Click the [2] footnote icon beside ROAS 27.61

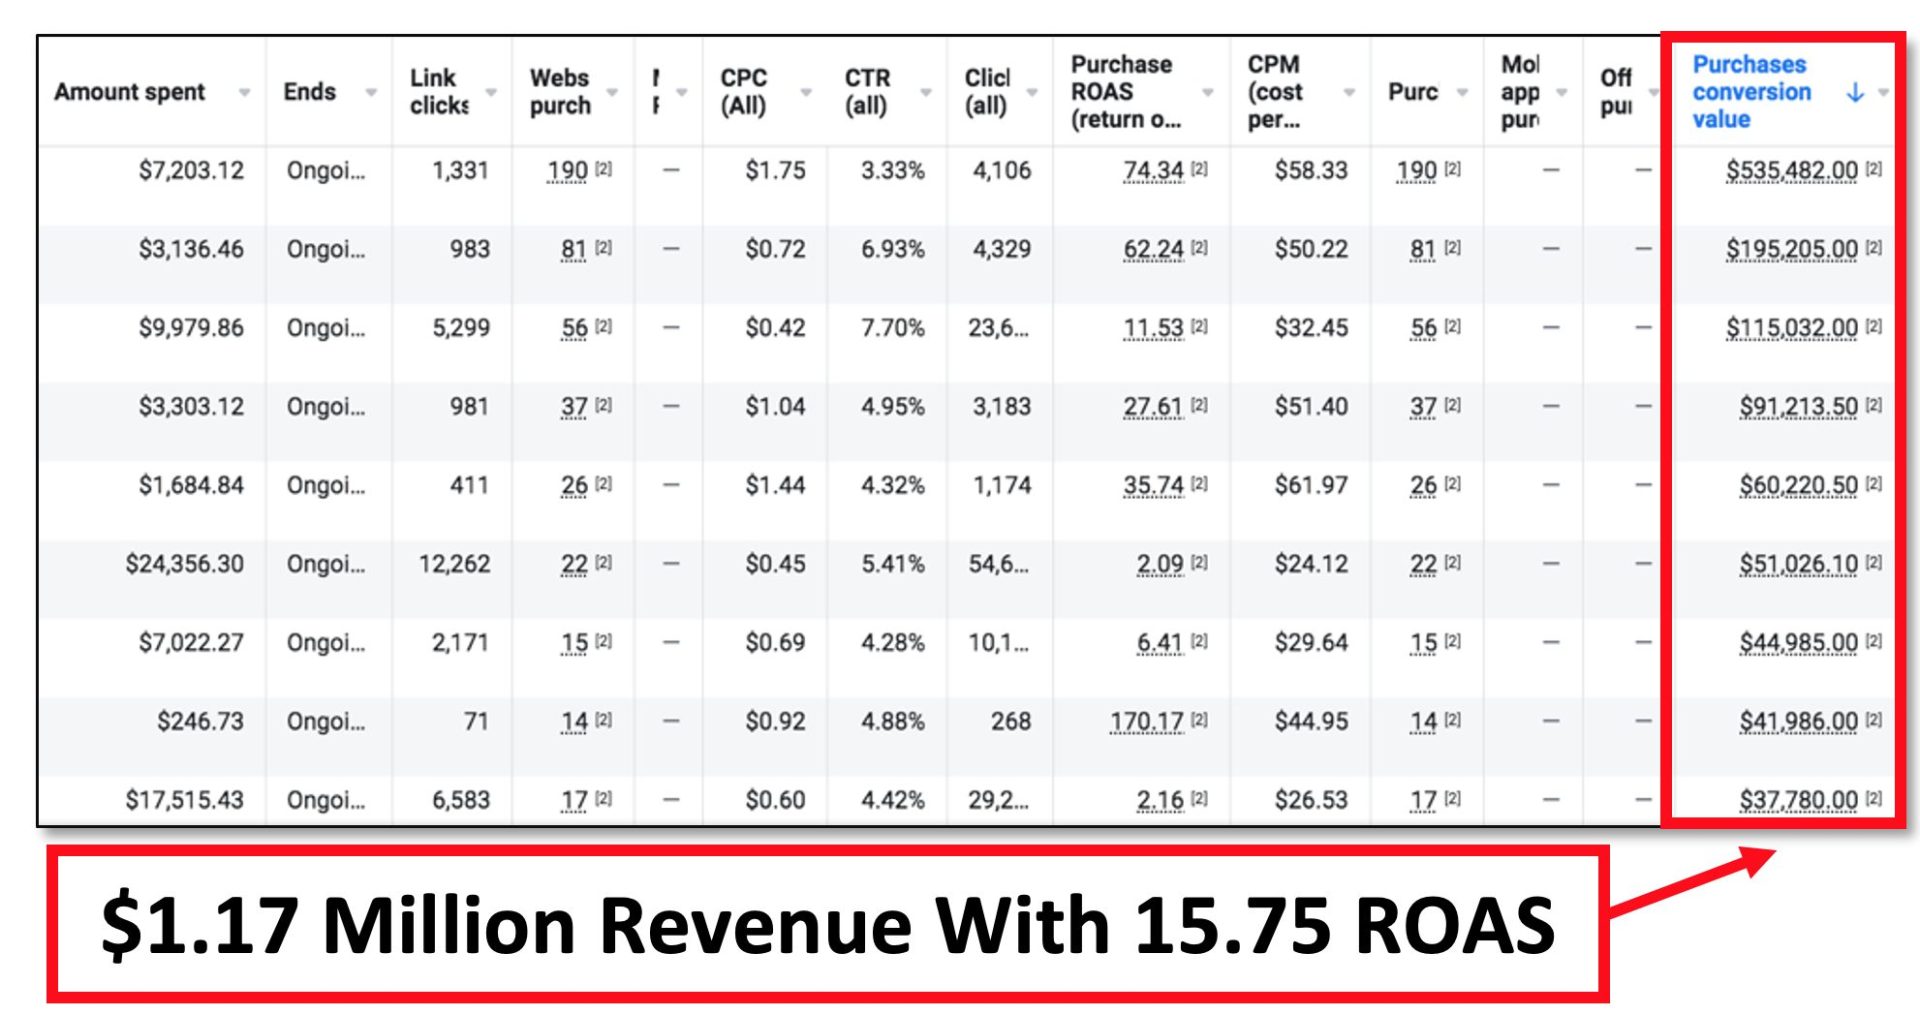point(1199,405)
